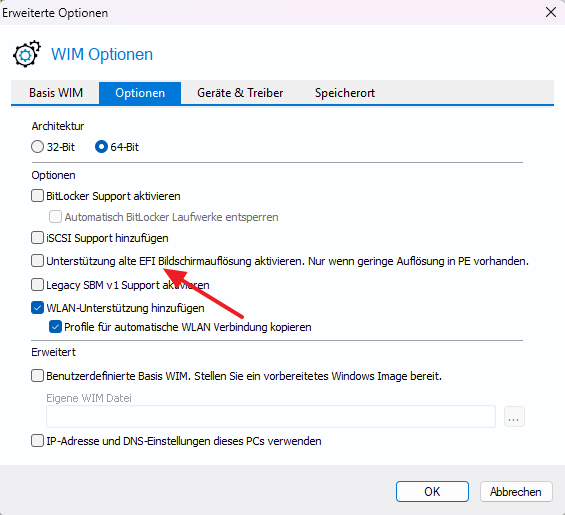Check IP-Adresse und DNS-Einstellungen dieses PCs verwenden
Screen dimensions: 565x515
[37, 441]
